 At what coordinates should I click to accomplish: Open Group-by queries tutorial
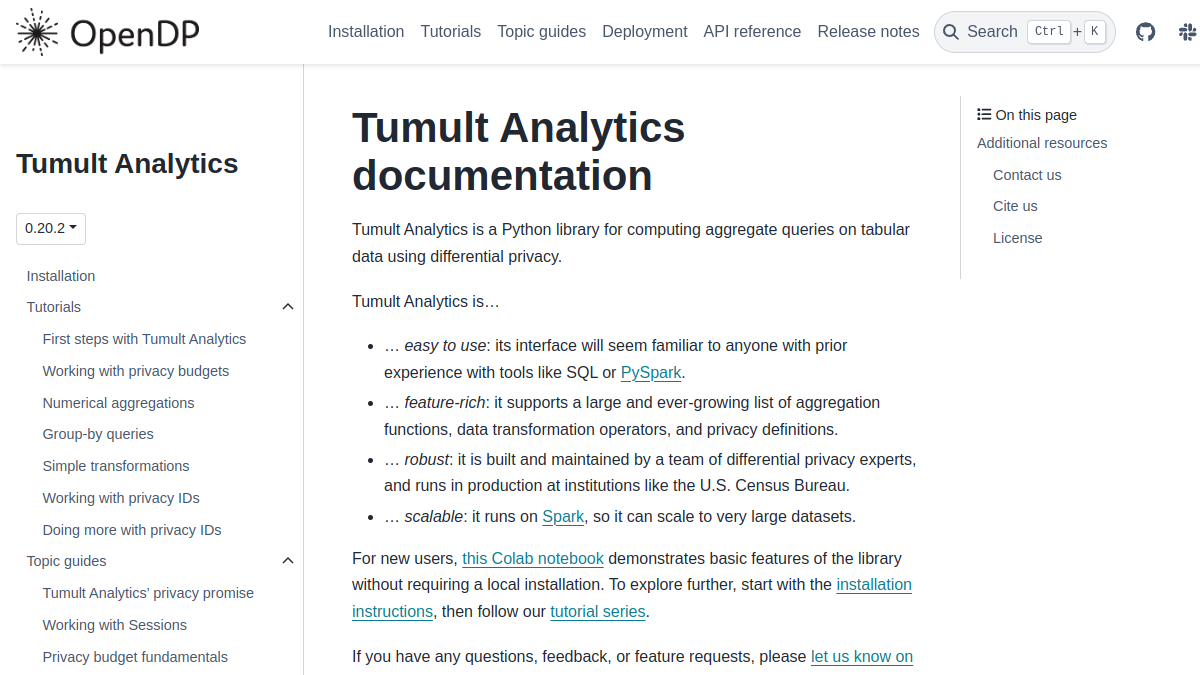coord(98,434)
